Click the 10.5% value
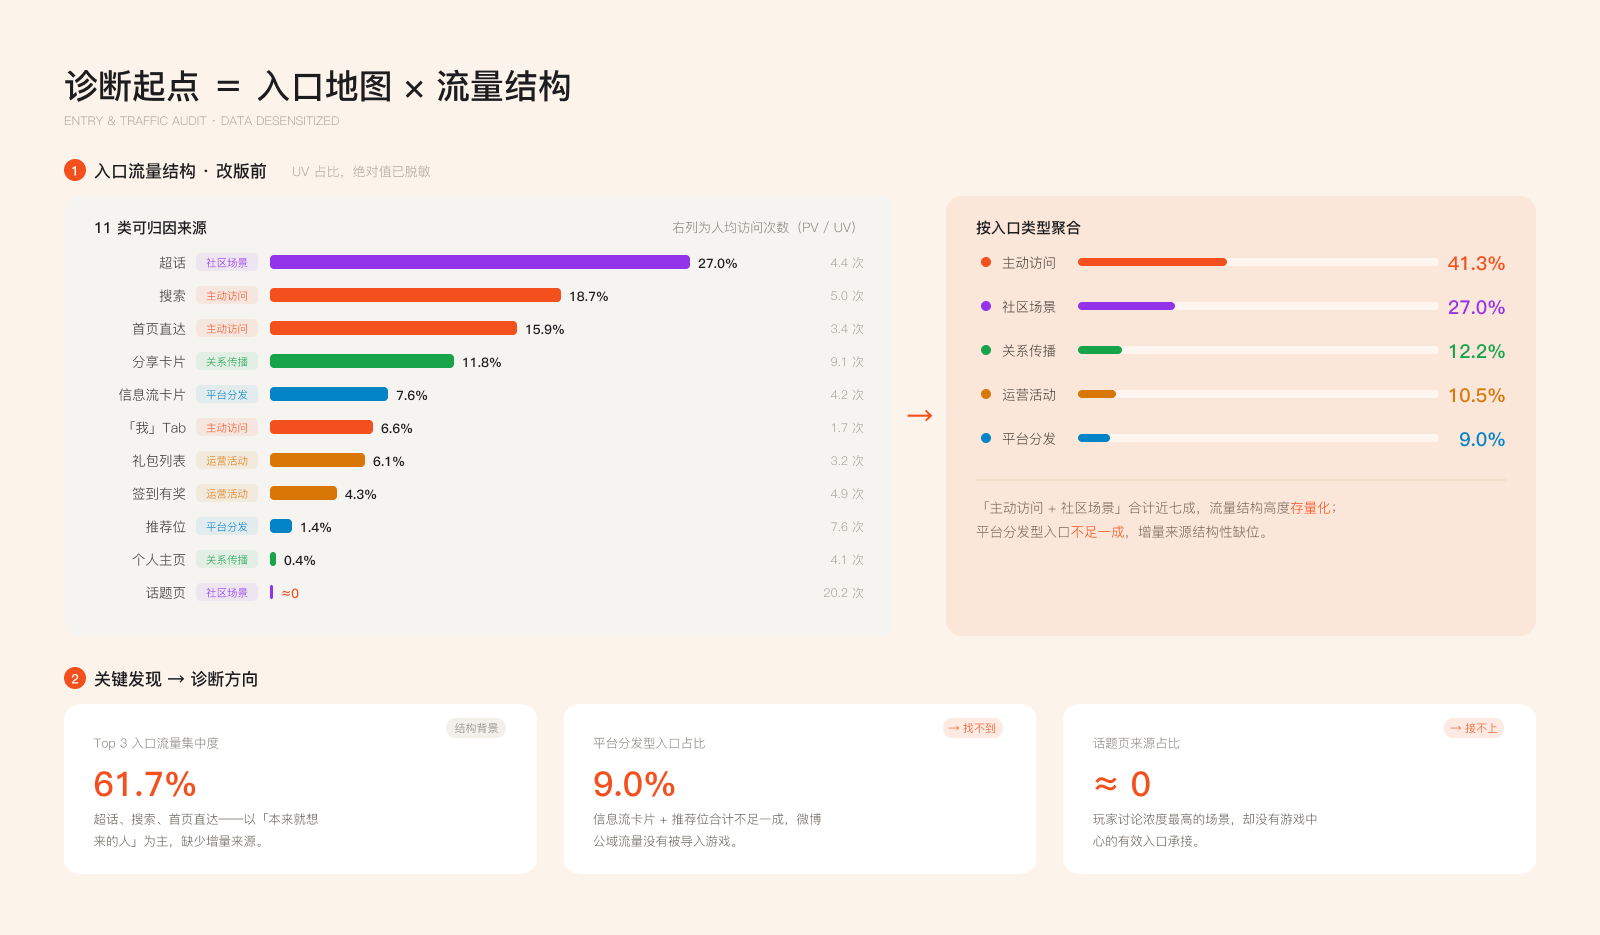1600x935 pixels. tap(1476, 395)
